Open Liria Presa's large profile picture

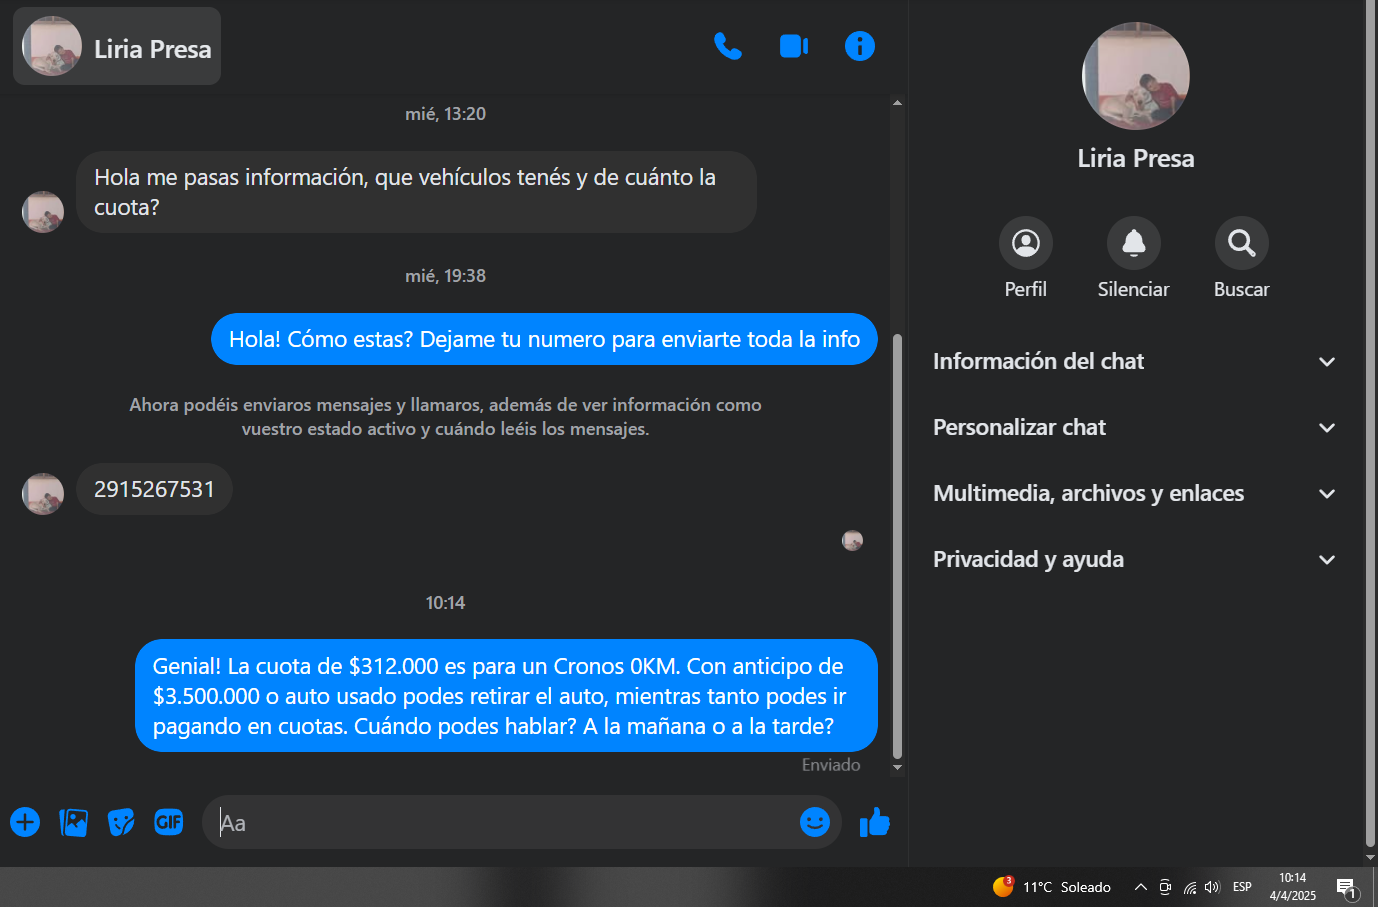(x=1135, y=76)
